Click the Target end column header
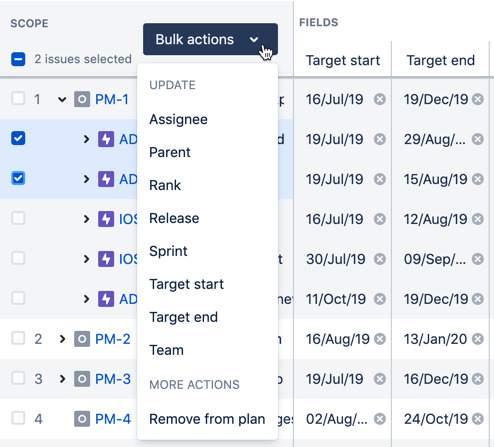Screen dimensions: 494x447 click(x=441, y=61)
